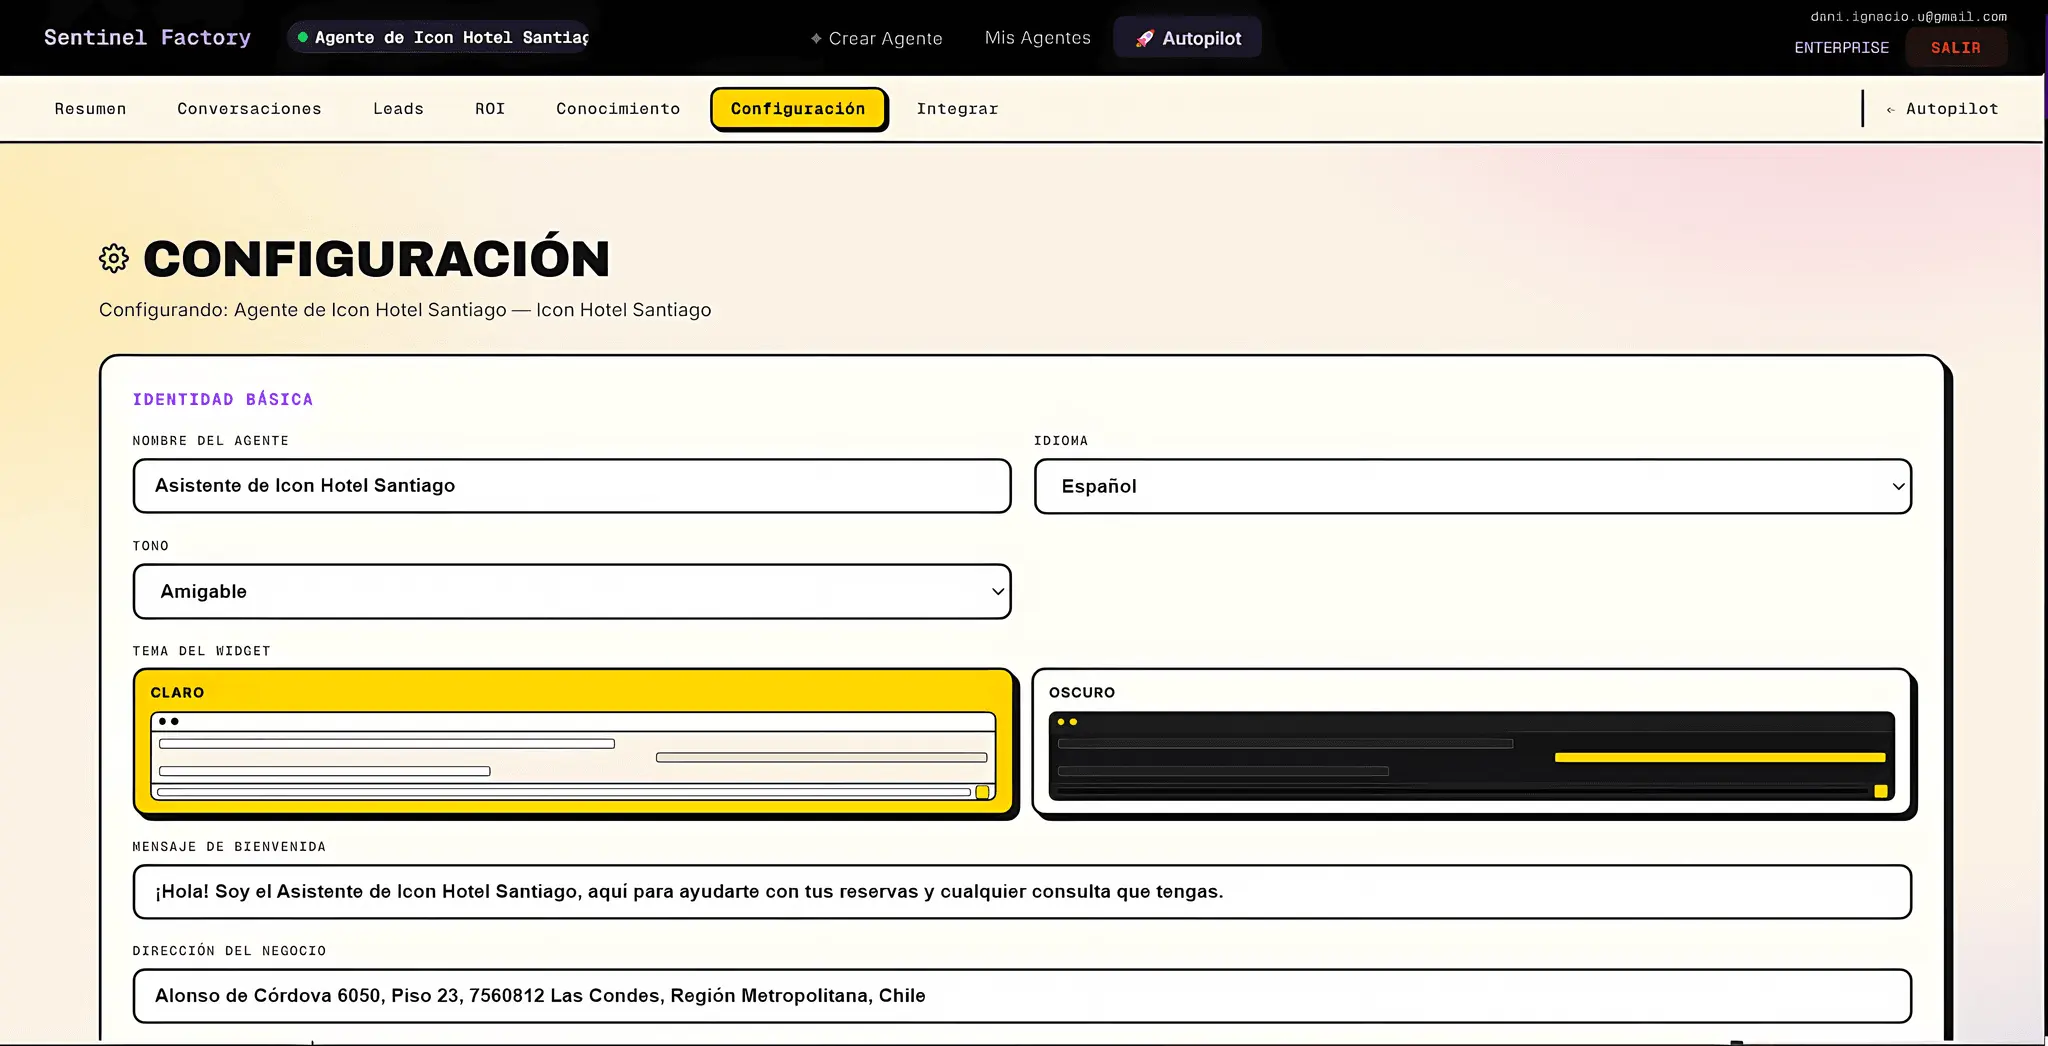Click the Mensaje de Bienvenida input field
The height and width of the screenshot is (1046, 2048).
[x=1022, y=892]
